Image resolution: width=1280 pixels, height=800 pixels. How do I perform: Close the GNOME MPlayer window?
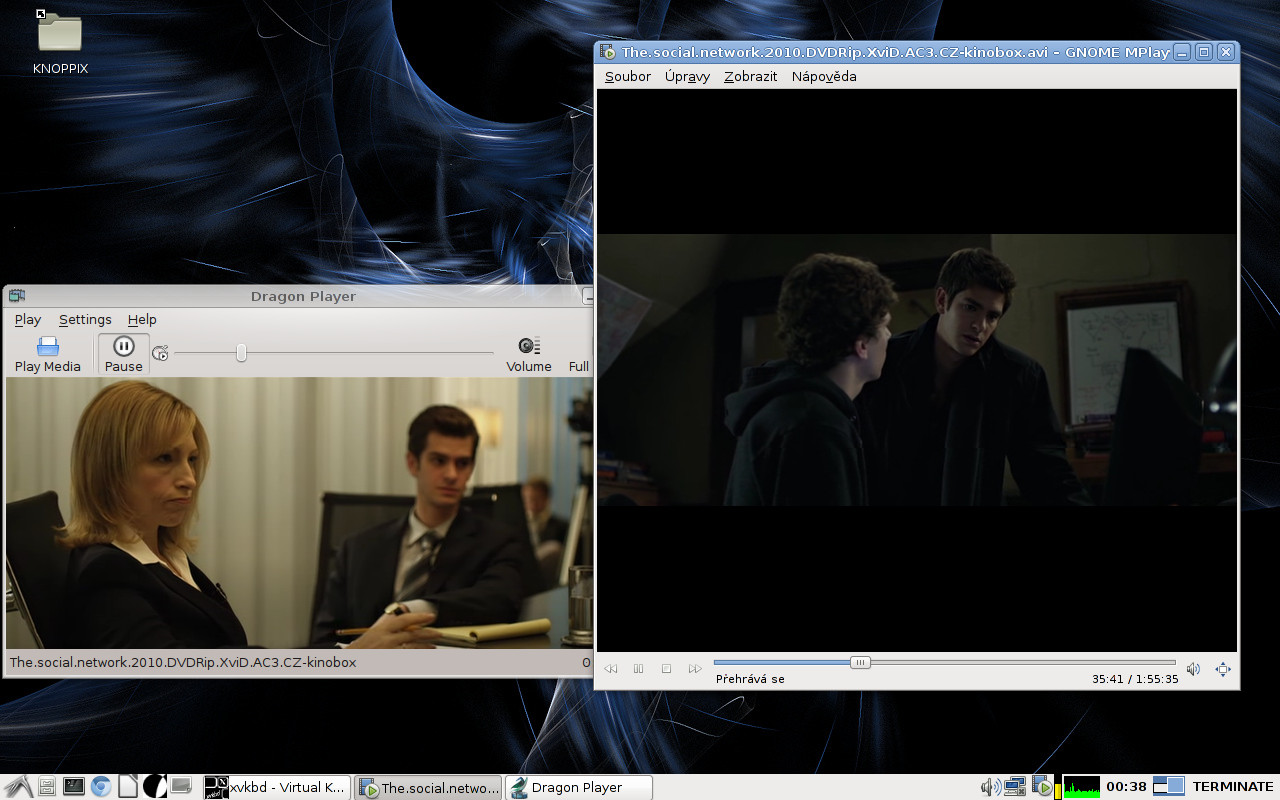pyautogui.click(x=1226, y=52)
